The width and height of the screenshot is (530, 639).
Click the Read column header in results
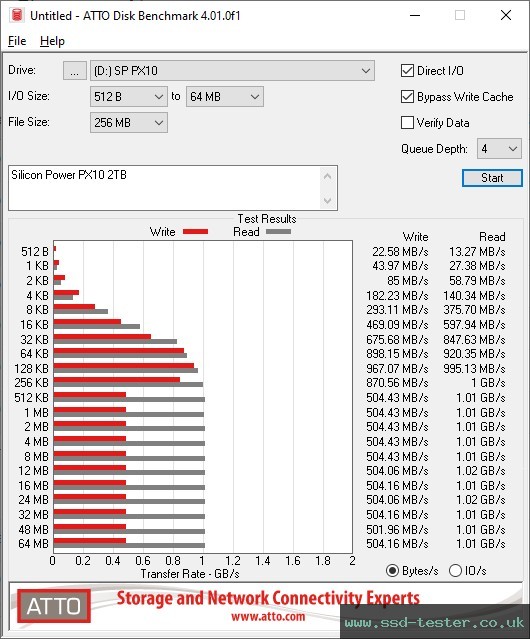click(x=492, y=237)
